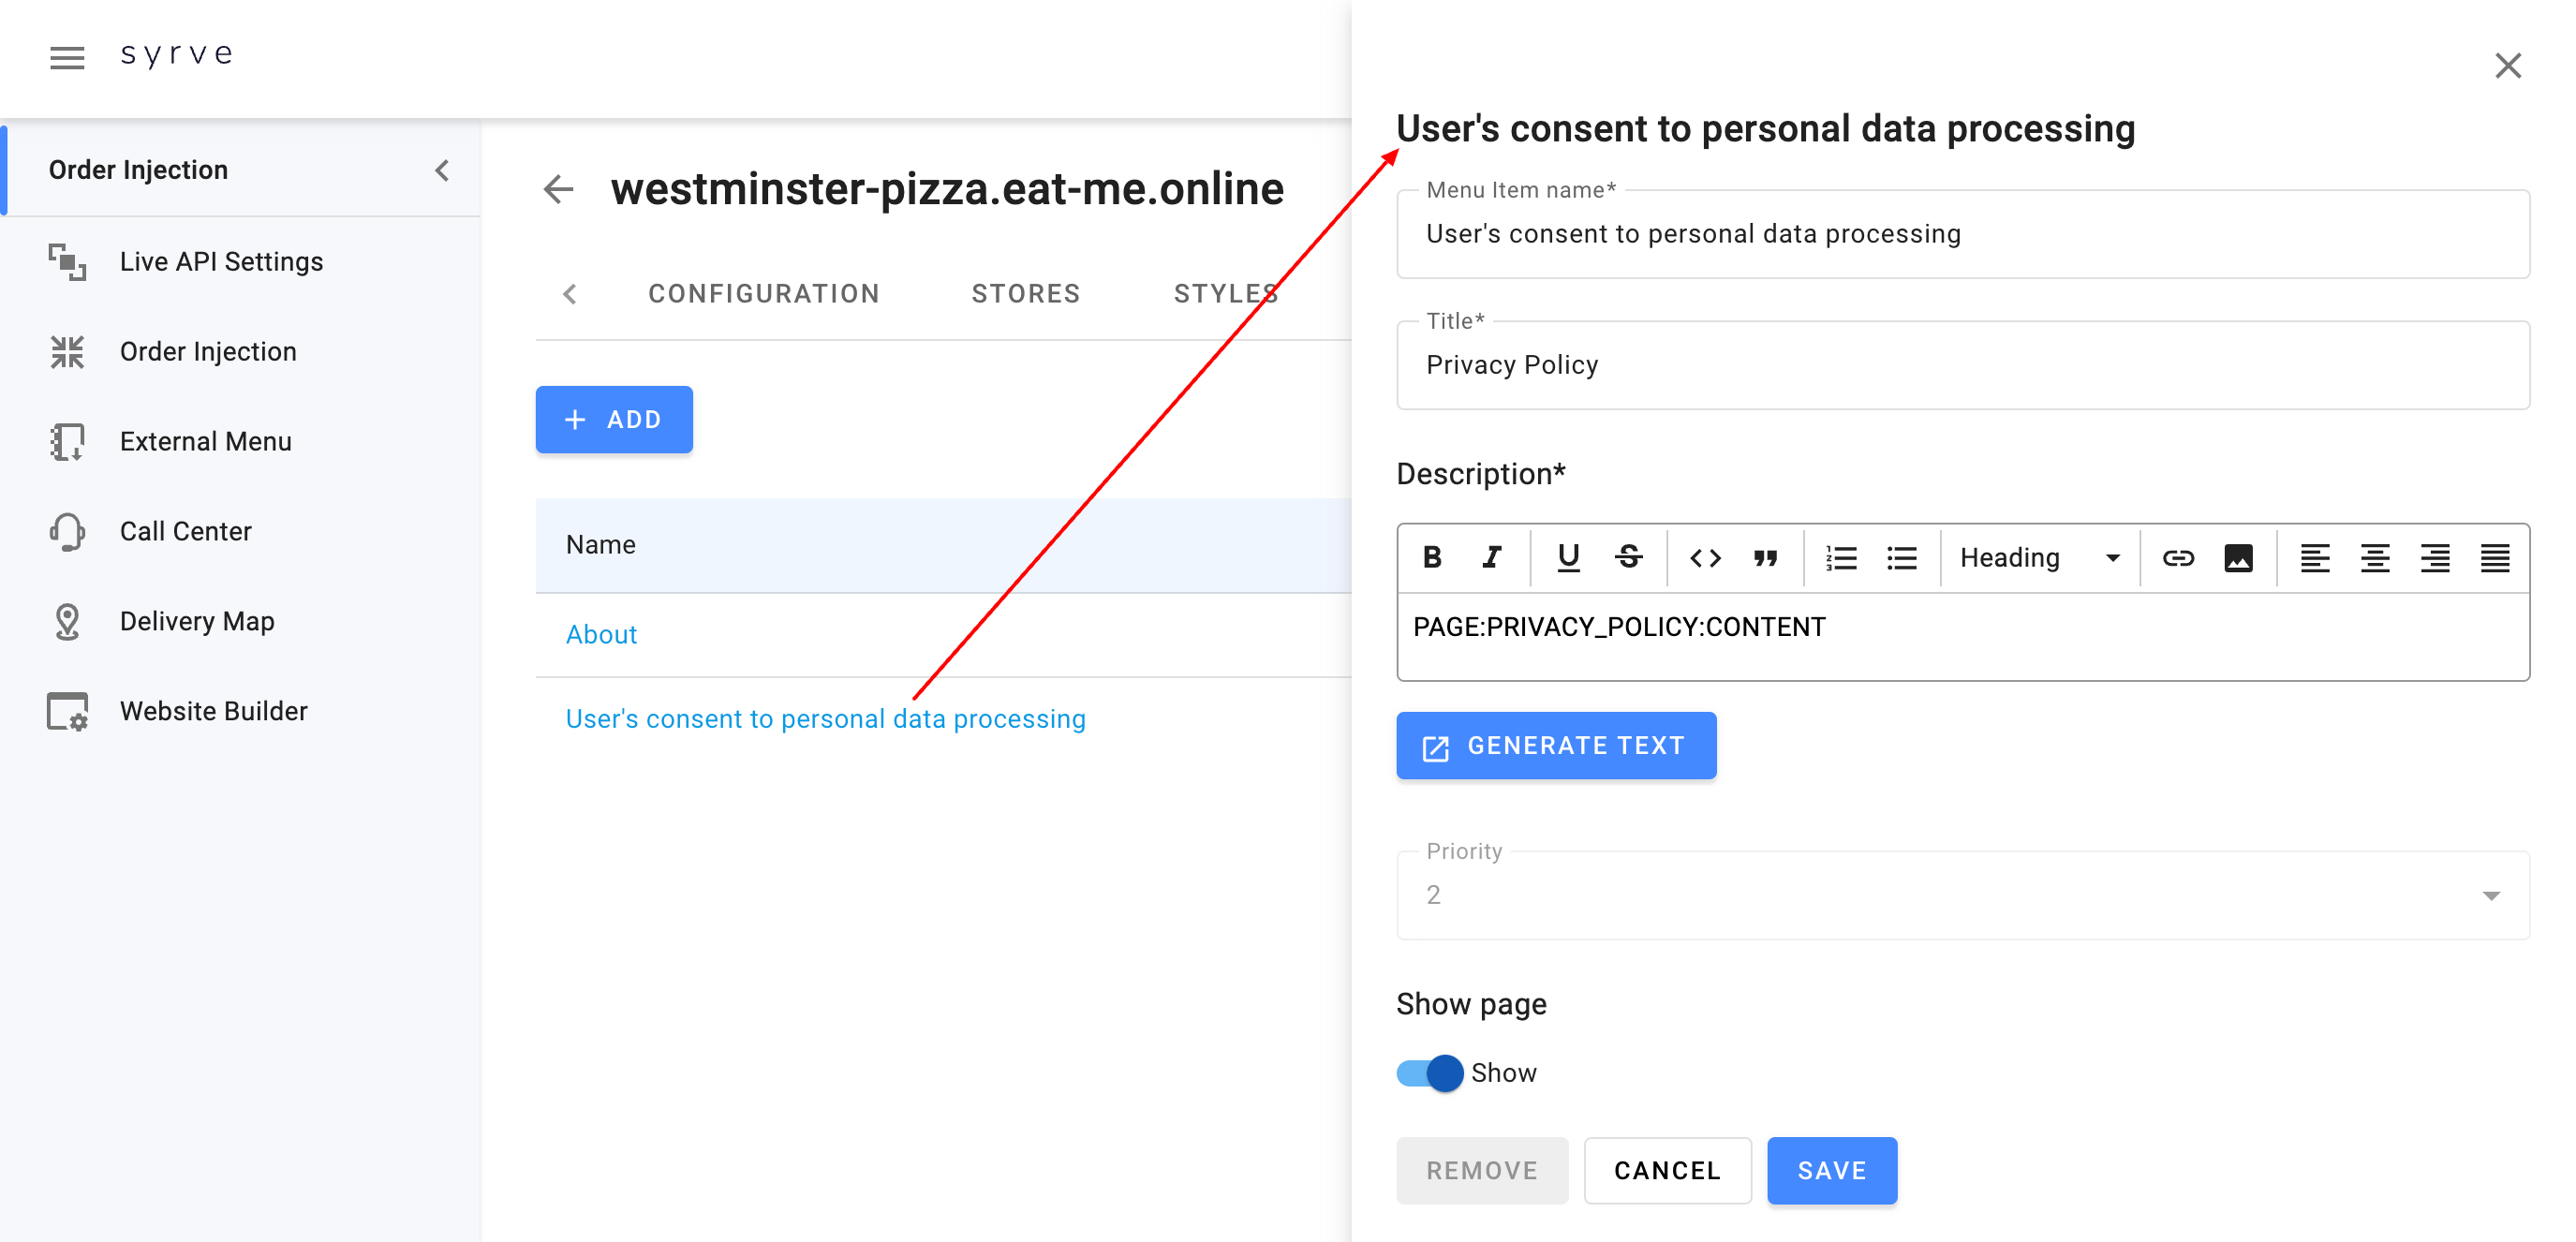The width and height of the screenshot is (2576, 1242).
Task: Open the CONFIGURATION tab
Action: 763,293
